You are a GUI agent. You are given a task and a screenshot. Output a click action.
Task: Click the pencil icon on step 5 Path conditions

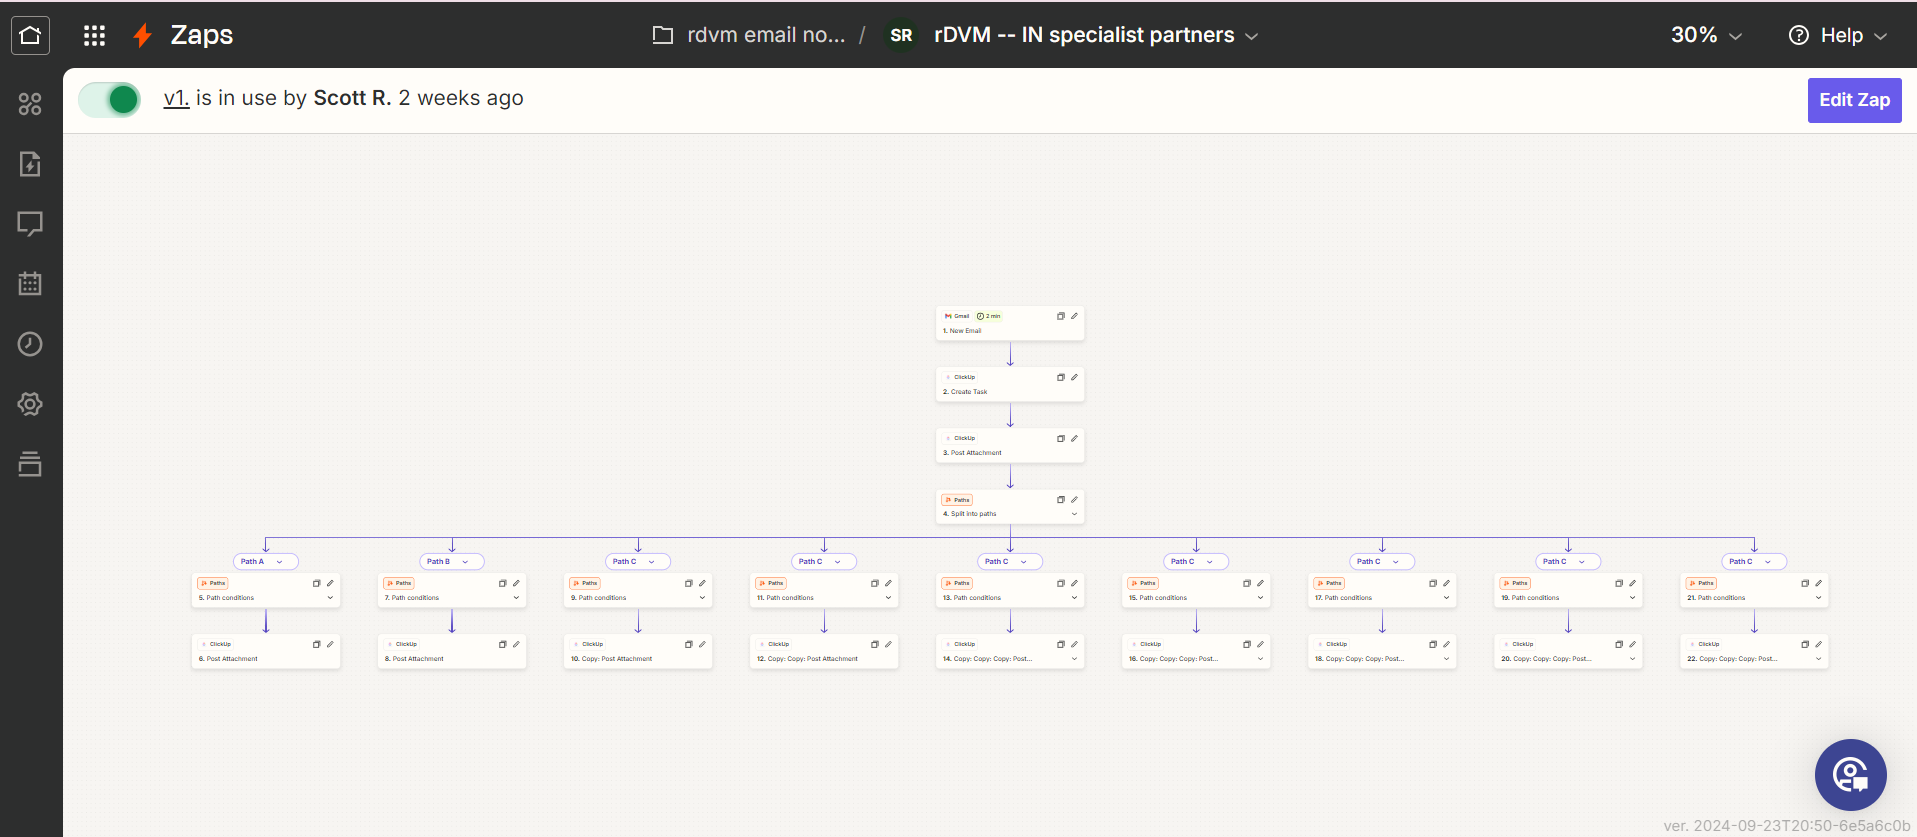click(x=331, y=583)
